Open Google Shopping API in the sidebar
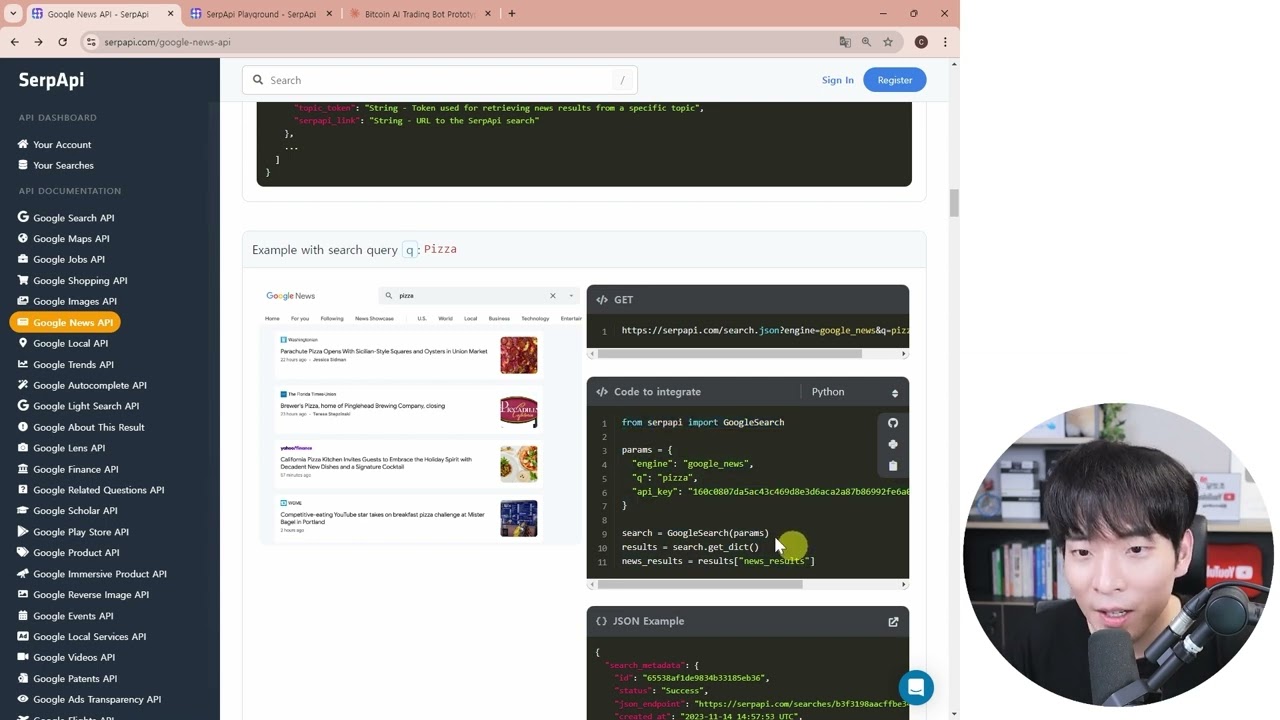Image resolution: width=1280 pixels, height=720 pixels. pyautogui.click(x=80, y=281)
